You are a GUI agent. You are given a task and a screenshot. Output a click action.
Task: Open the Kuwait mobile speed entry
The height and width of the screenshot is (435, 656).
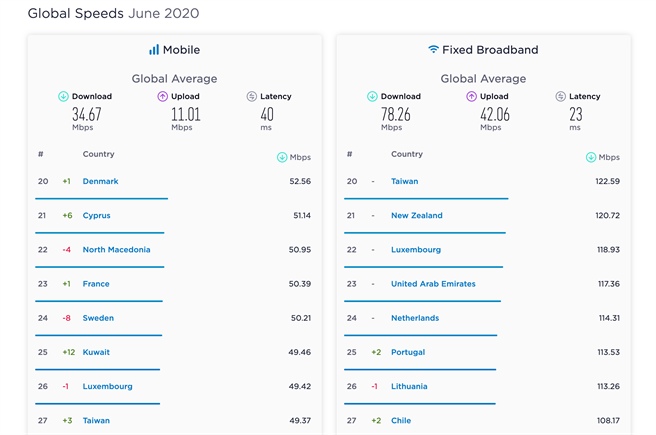pyautogui.click(x=96, y=352)
